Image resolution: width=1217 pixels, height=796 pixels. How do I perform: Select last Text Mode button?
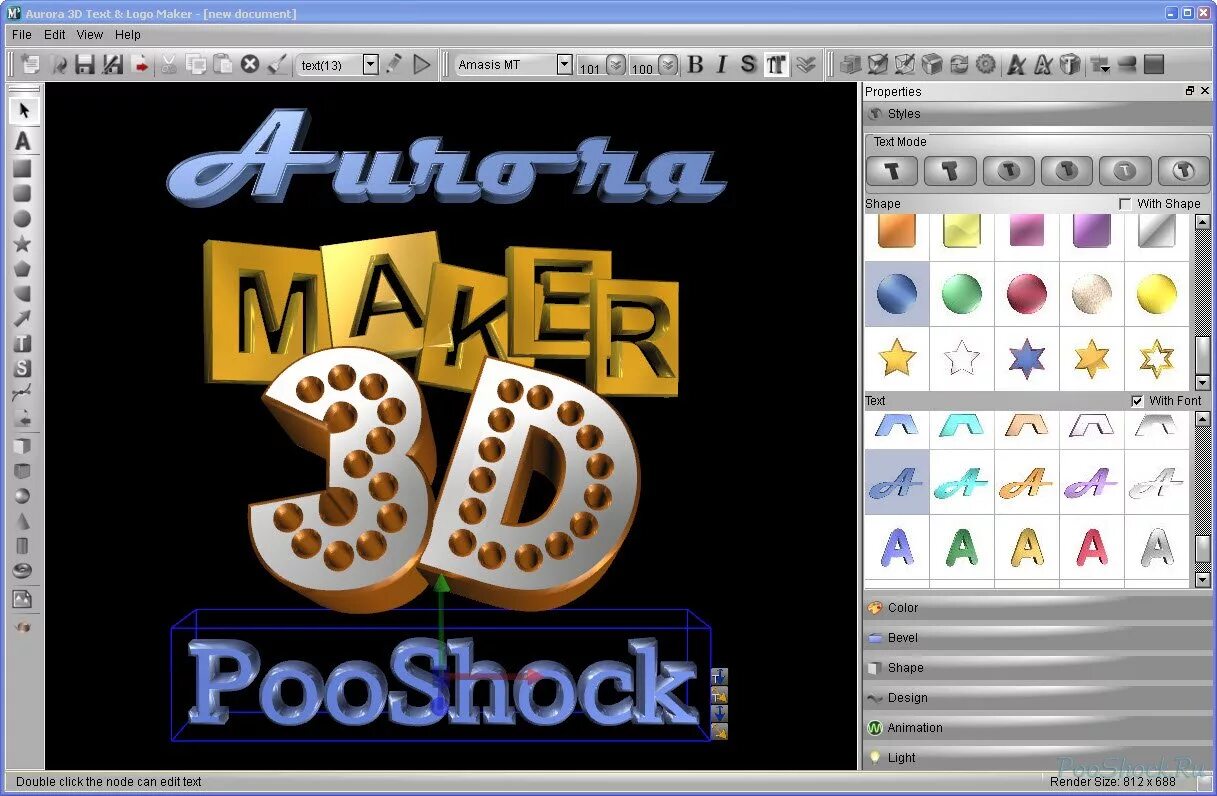1183,171
